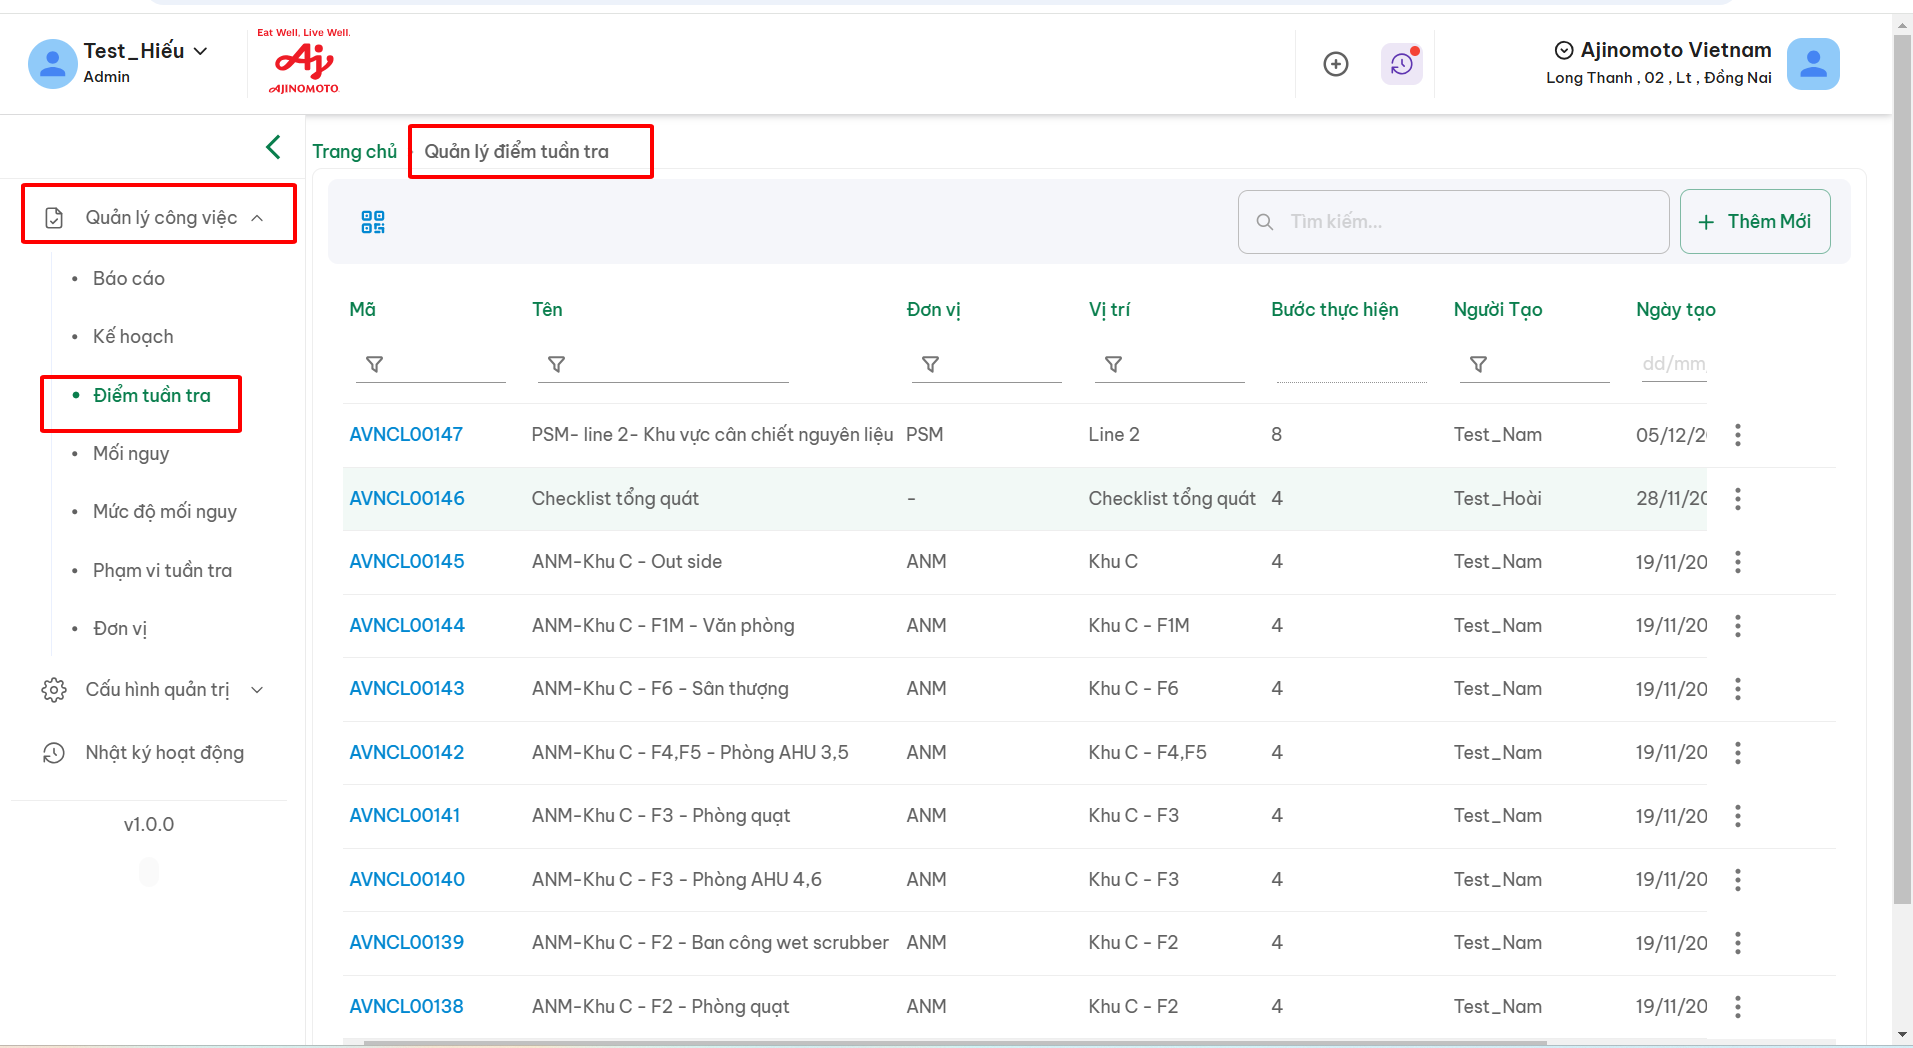This screenshot has height=1048, width=1913.
Task: Open the three-dot menu for AVNCL00138
Action: tap(1738, 1007)
